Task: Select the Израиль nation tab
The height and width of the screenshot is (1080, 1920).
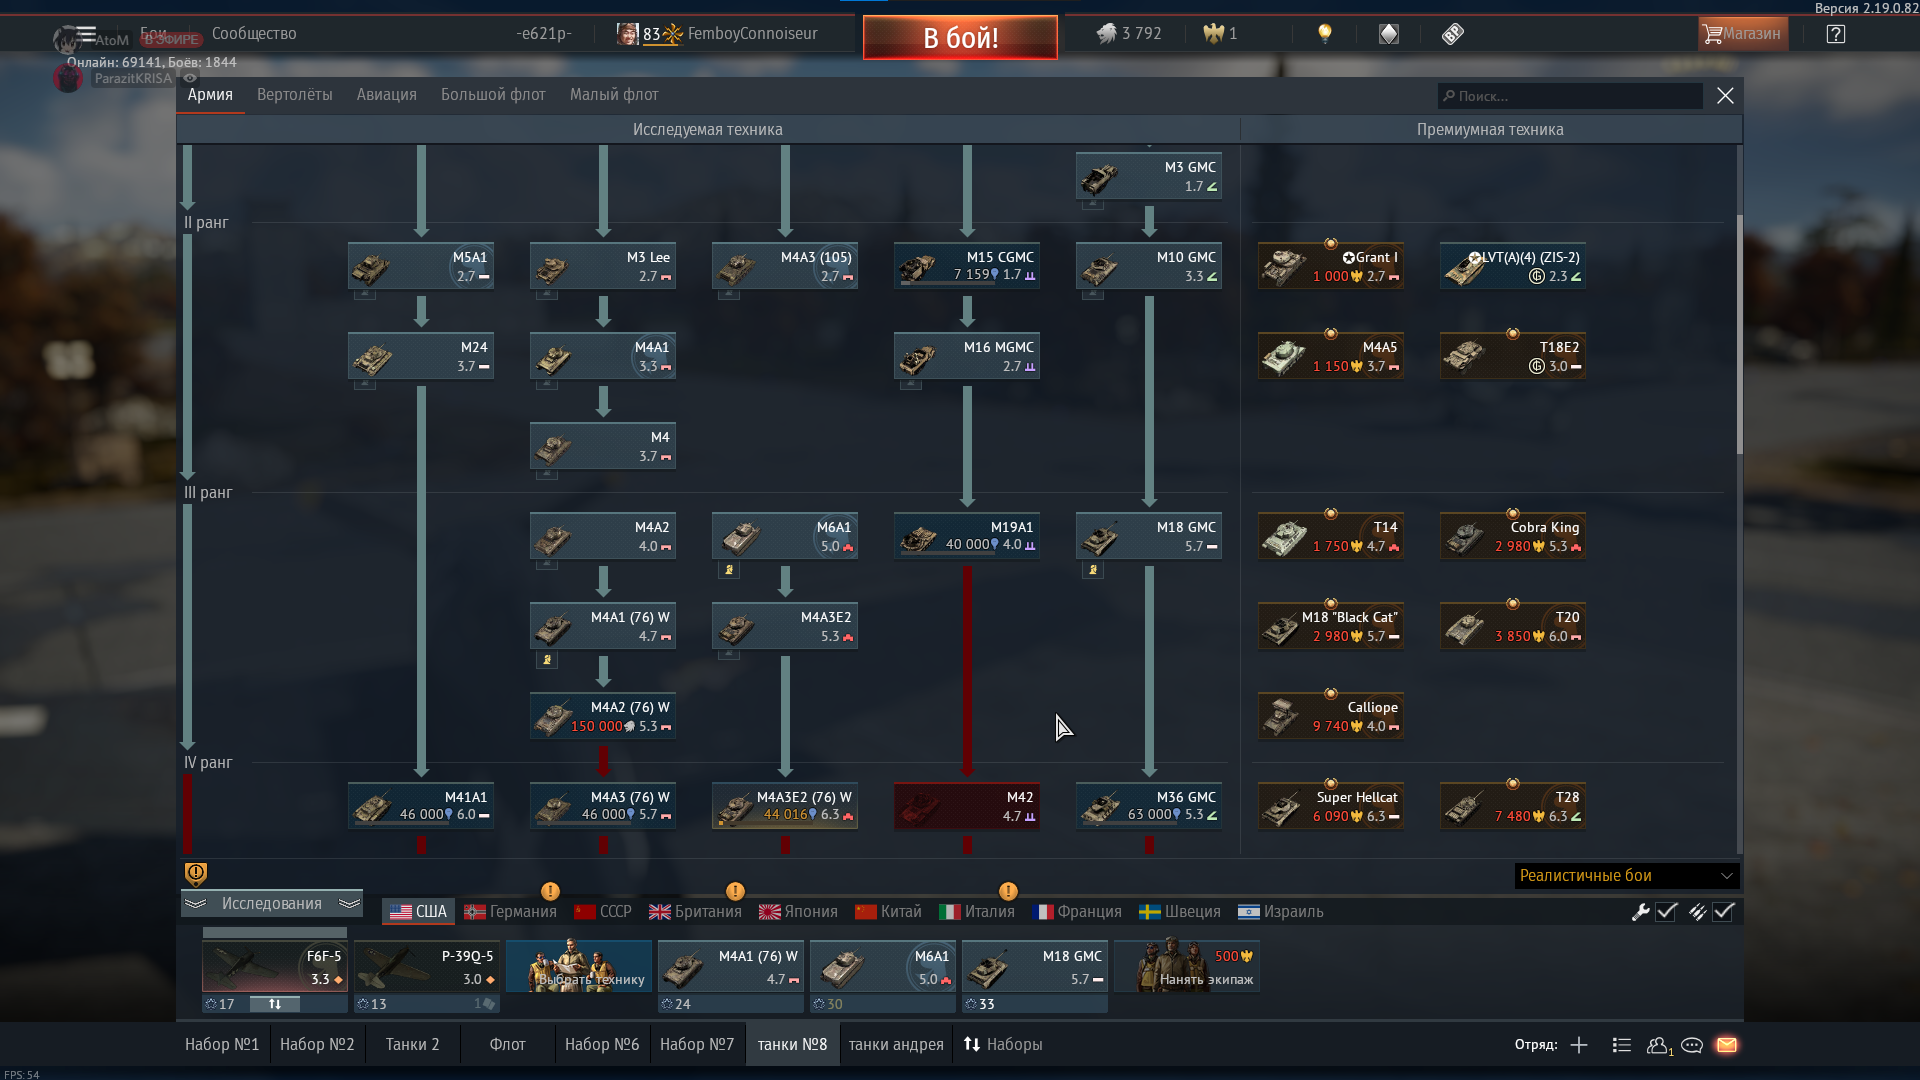Action: tap(1281, 912)
